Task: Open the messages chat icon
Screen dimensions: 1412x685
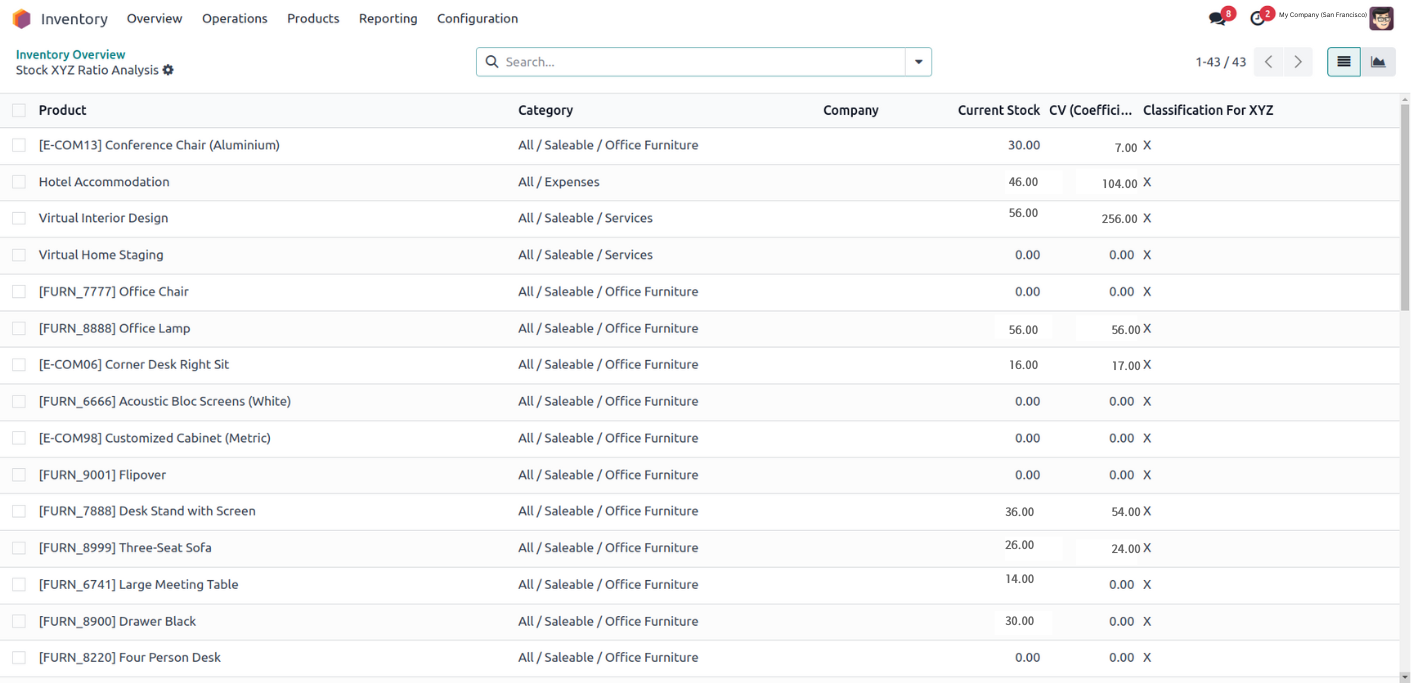Action: [x=1217, y=19]
